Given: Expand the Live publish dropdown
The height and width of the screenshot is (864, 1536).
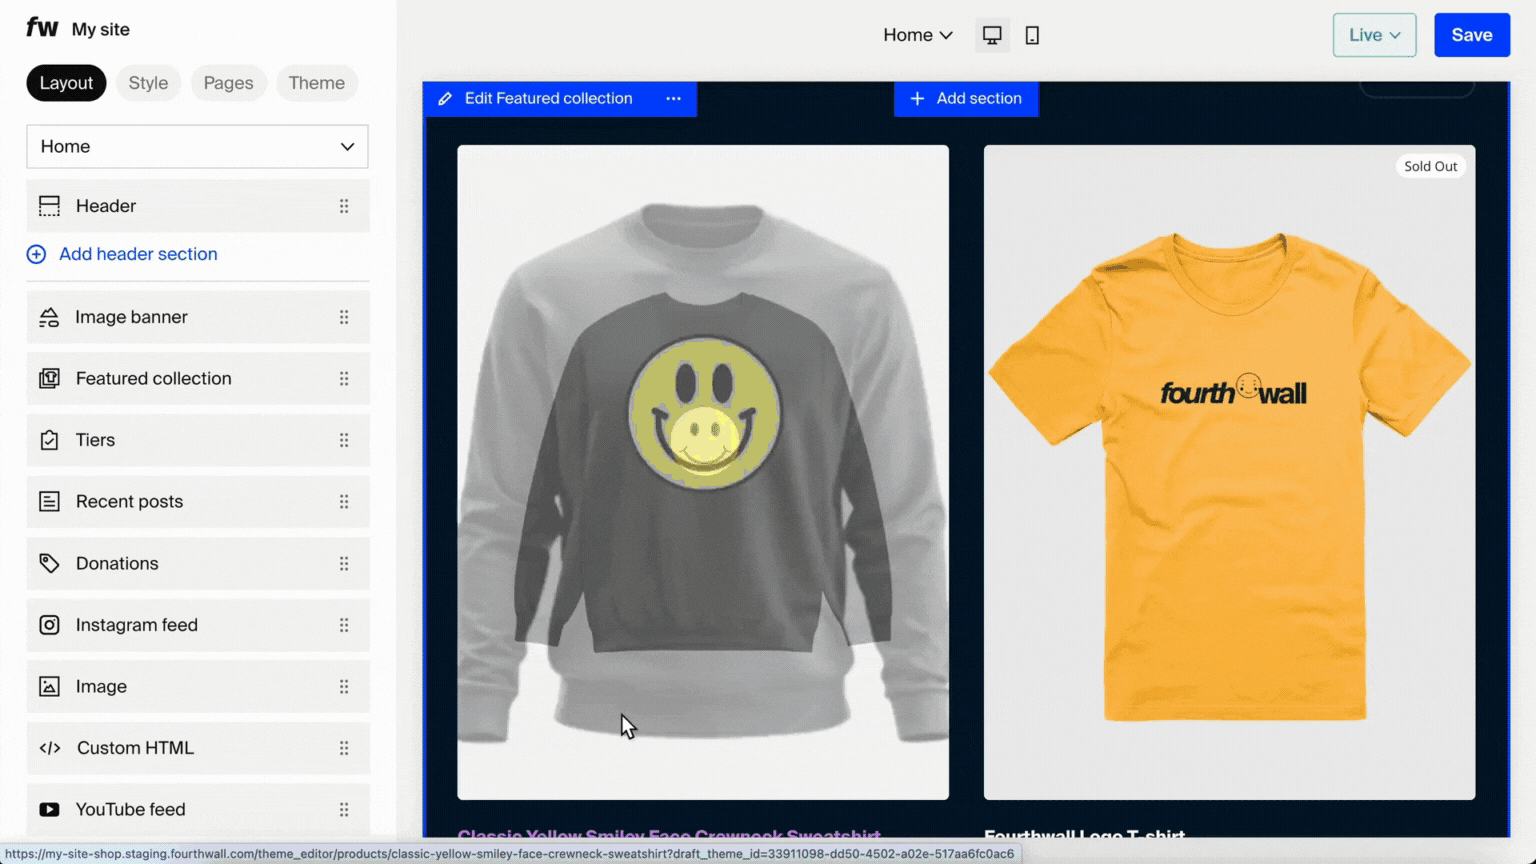Looking at the screenshot, I should (1374, 34).
